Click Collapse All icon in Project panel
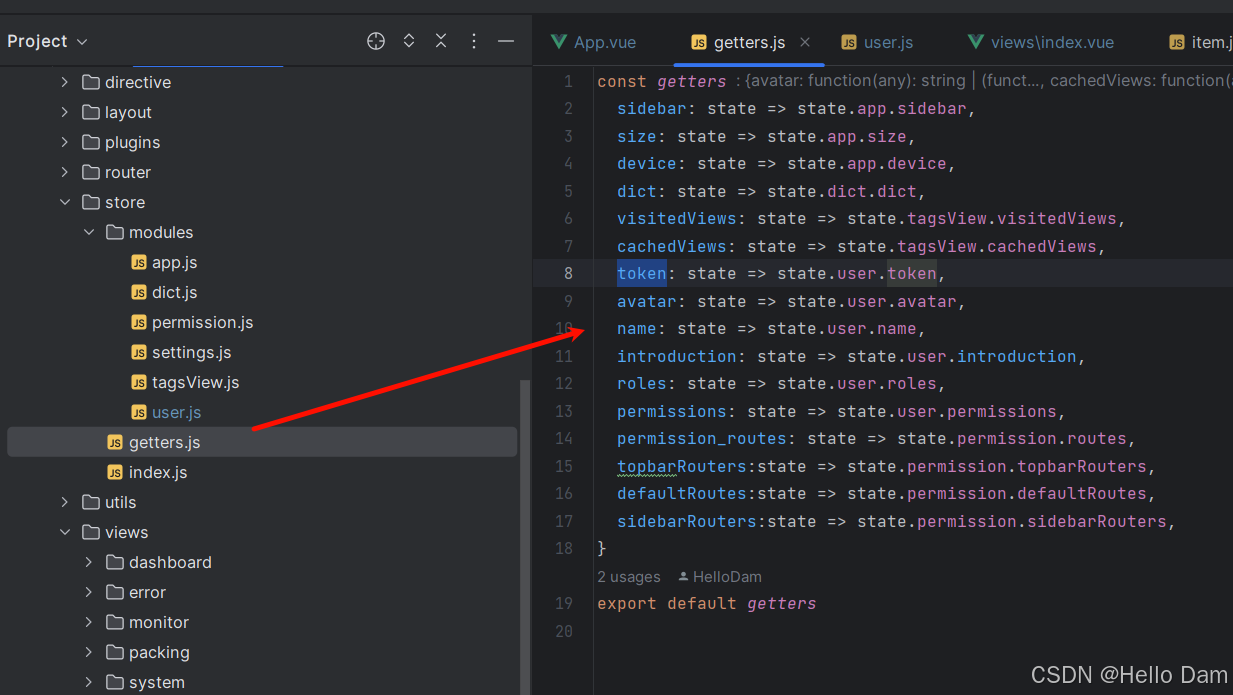The height and width of the screenshot is (695, 1233). 441,41
